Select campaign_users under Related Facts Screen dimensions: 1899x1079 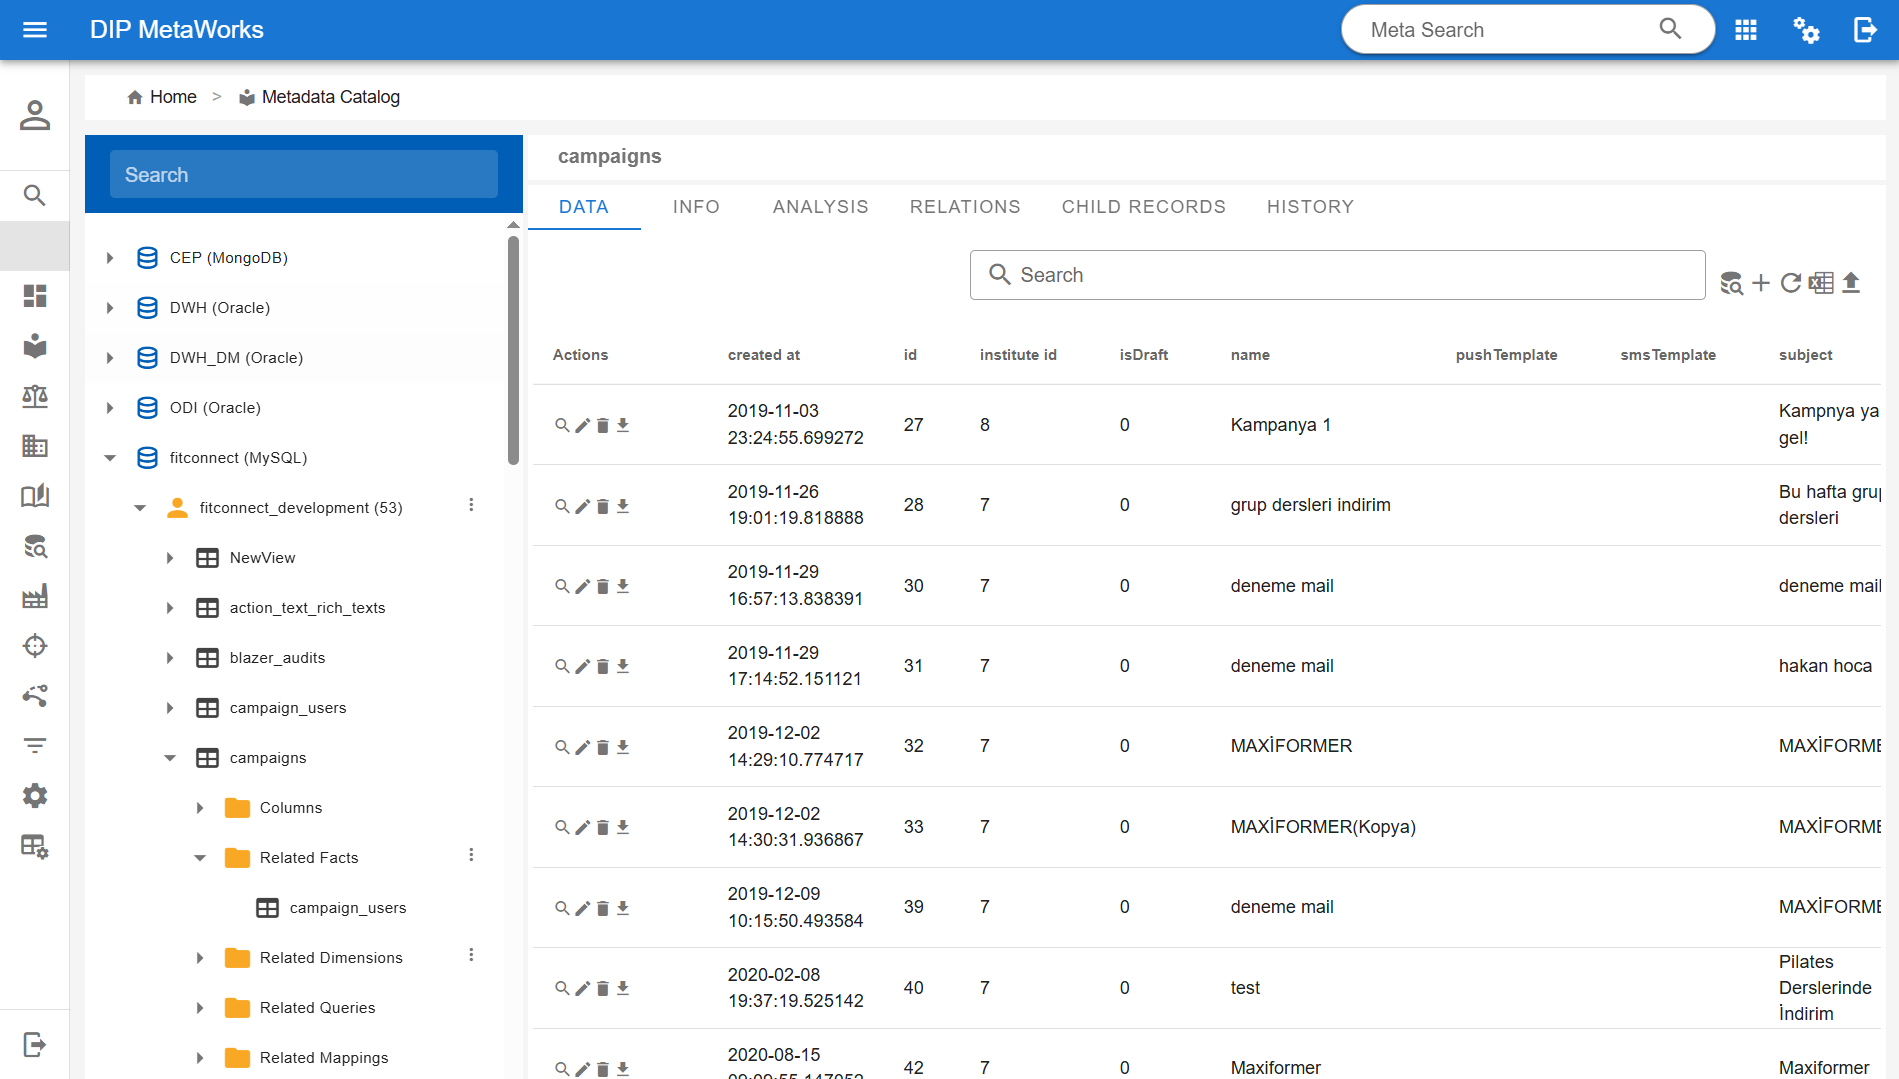click(348, 908)
